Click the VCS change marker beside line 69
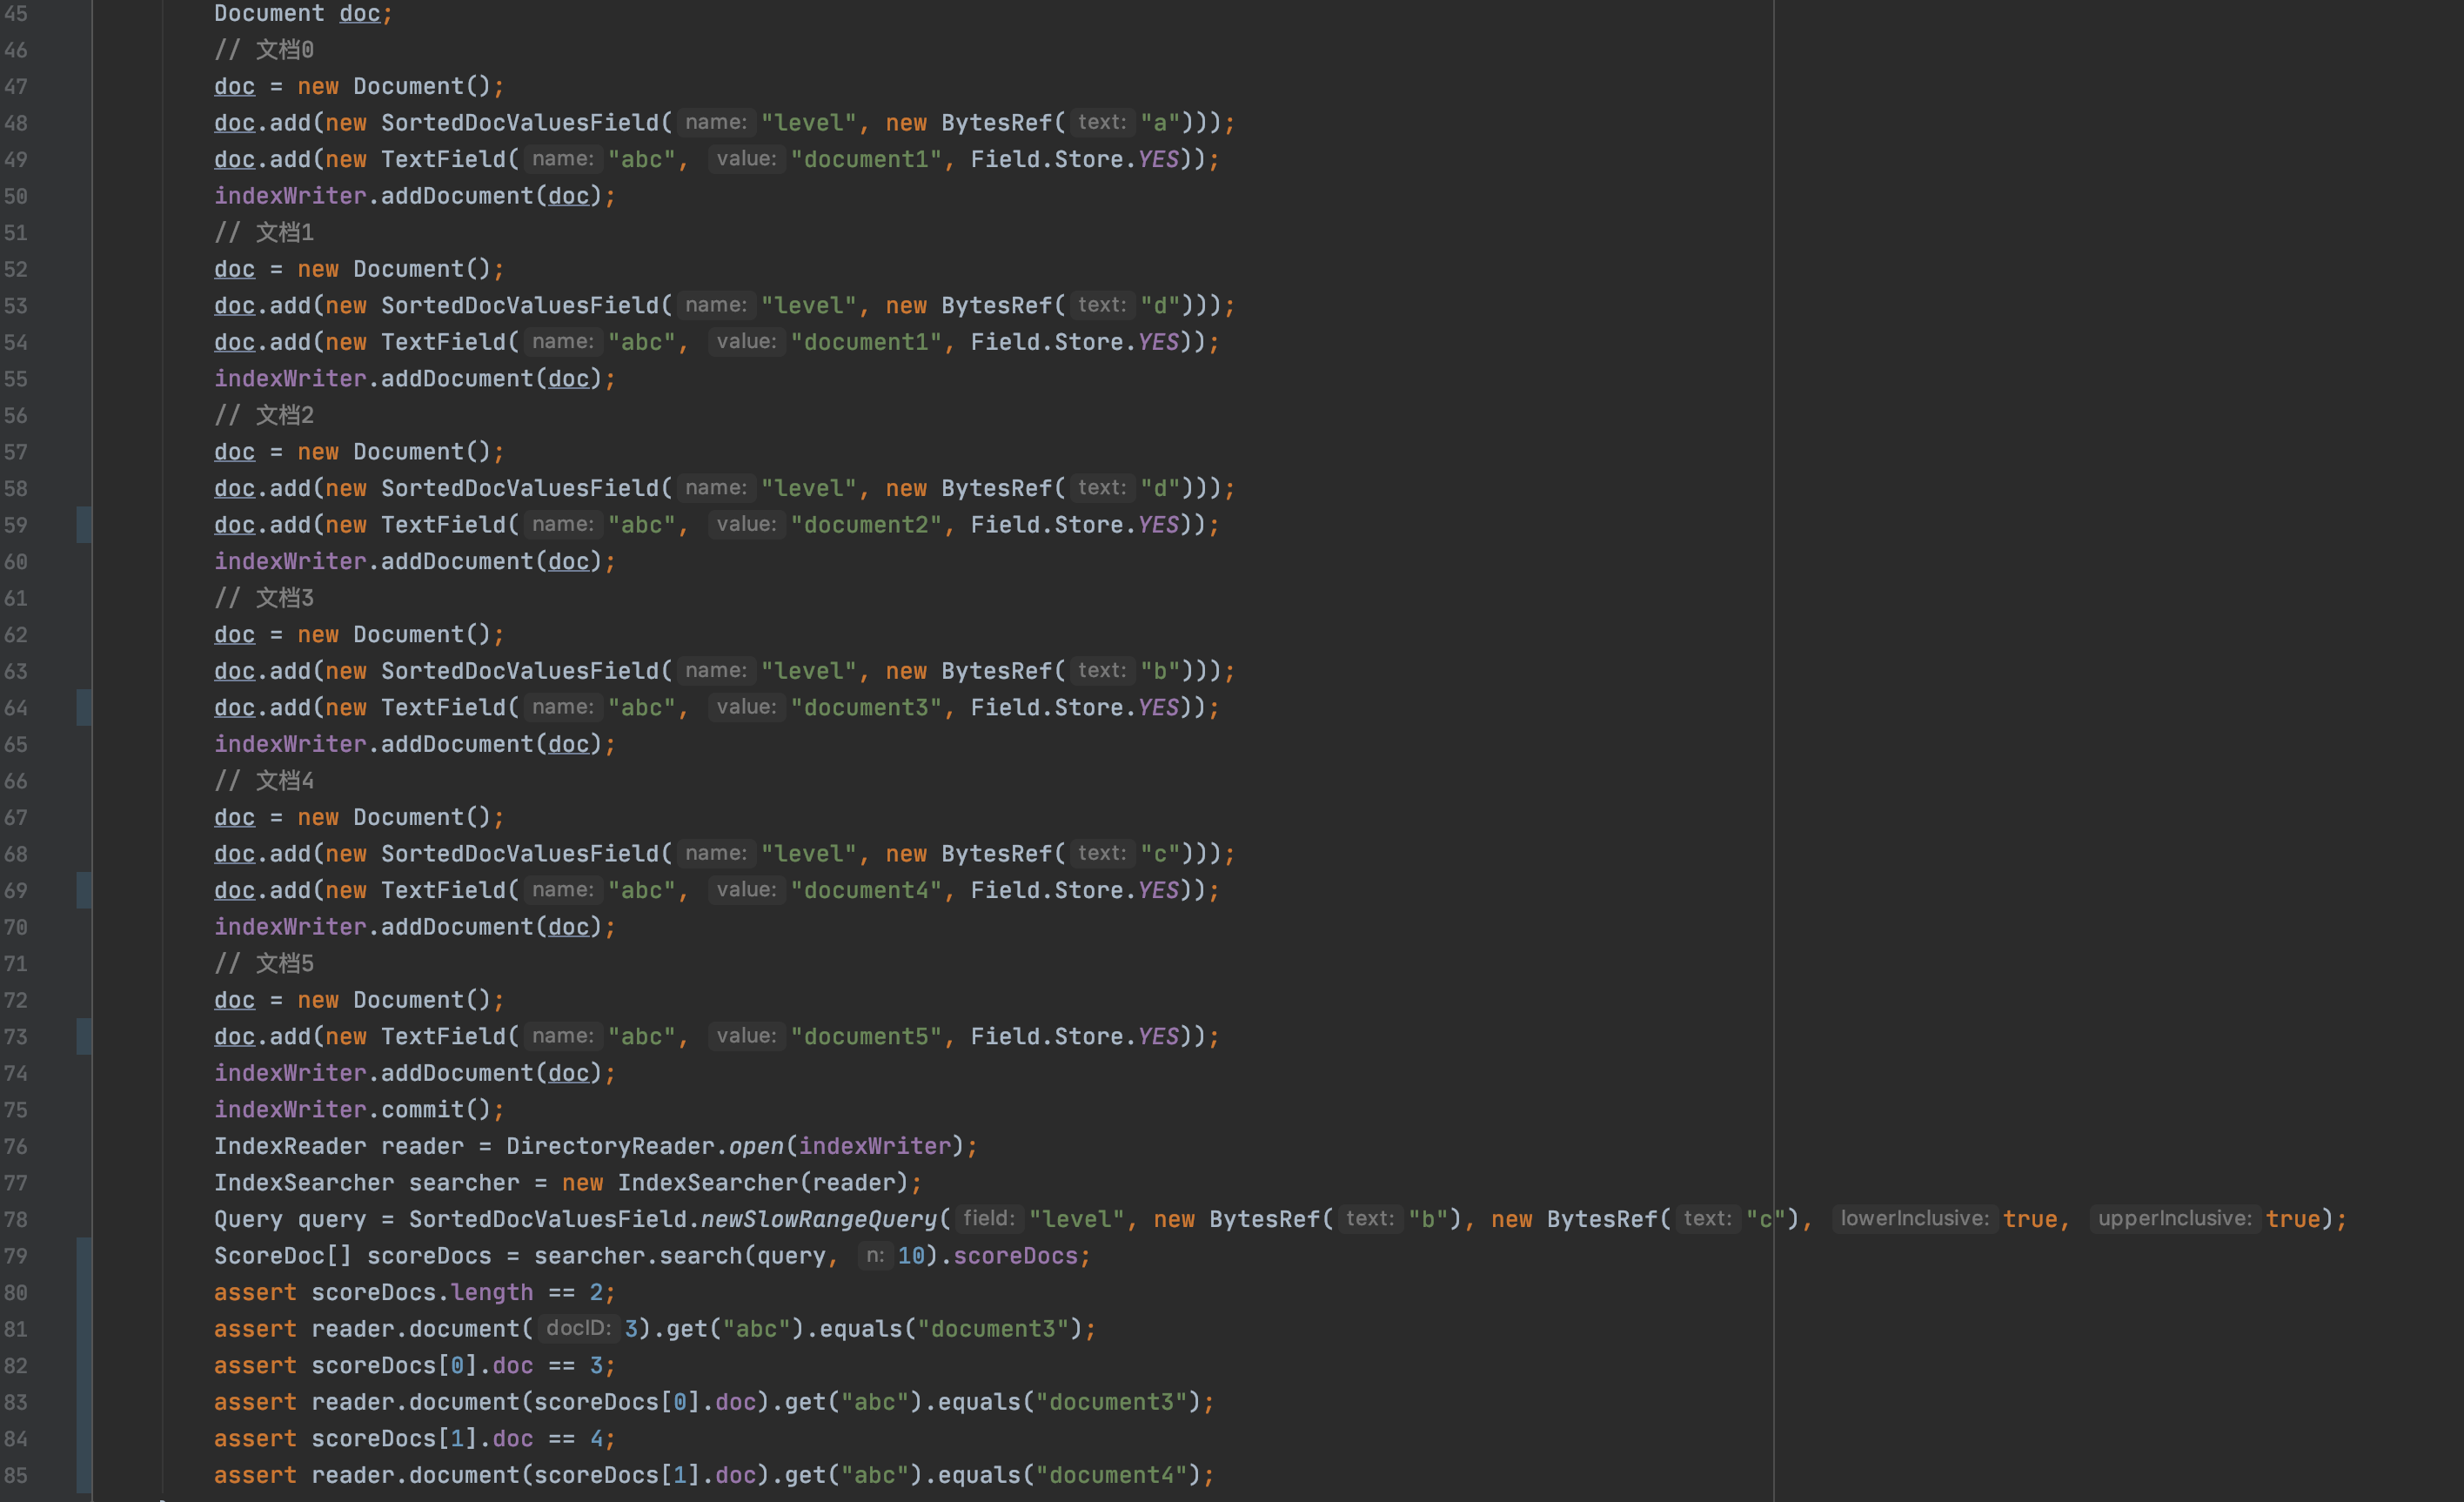2464x1502 pixels. [x=84, y=891]
